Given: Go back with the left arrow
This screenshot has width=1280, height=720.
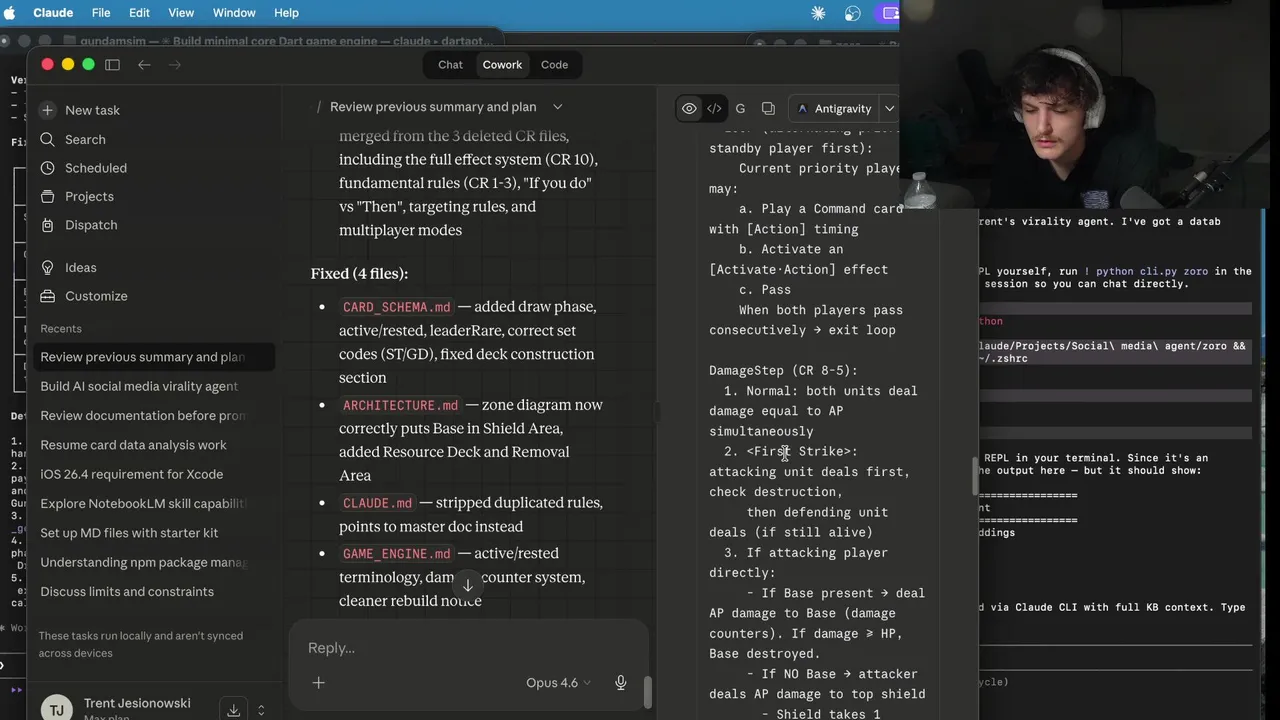Looking at the screenshot, I should [x=144, y=64].
